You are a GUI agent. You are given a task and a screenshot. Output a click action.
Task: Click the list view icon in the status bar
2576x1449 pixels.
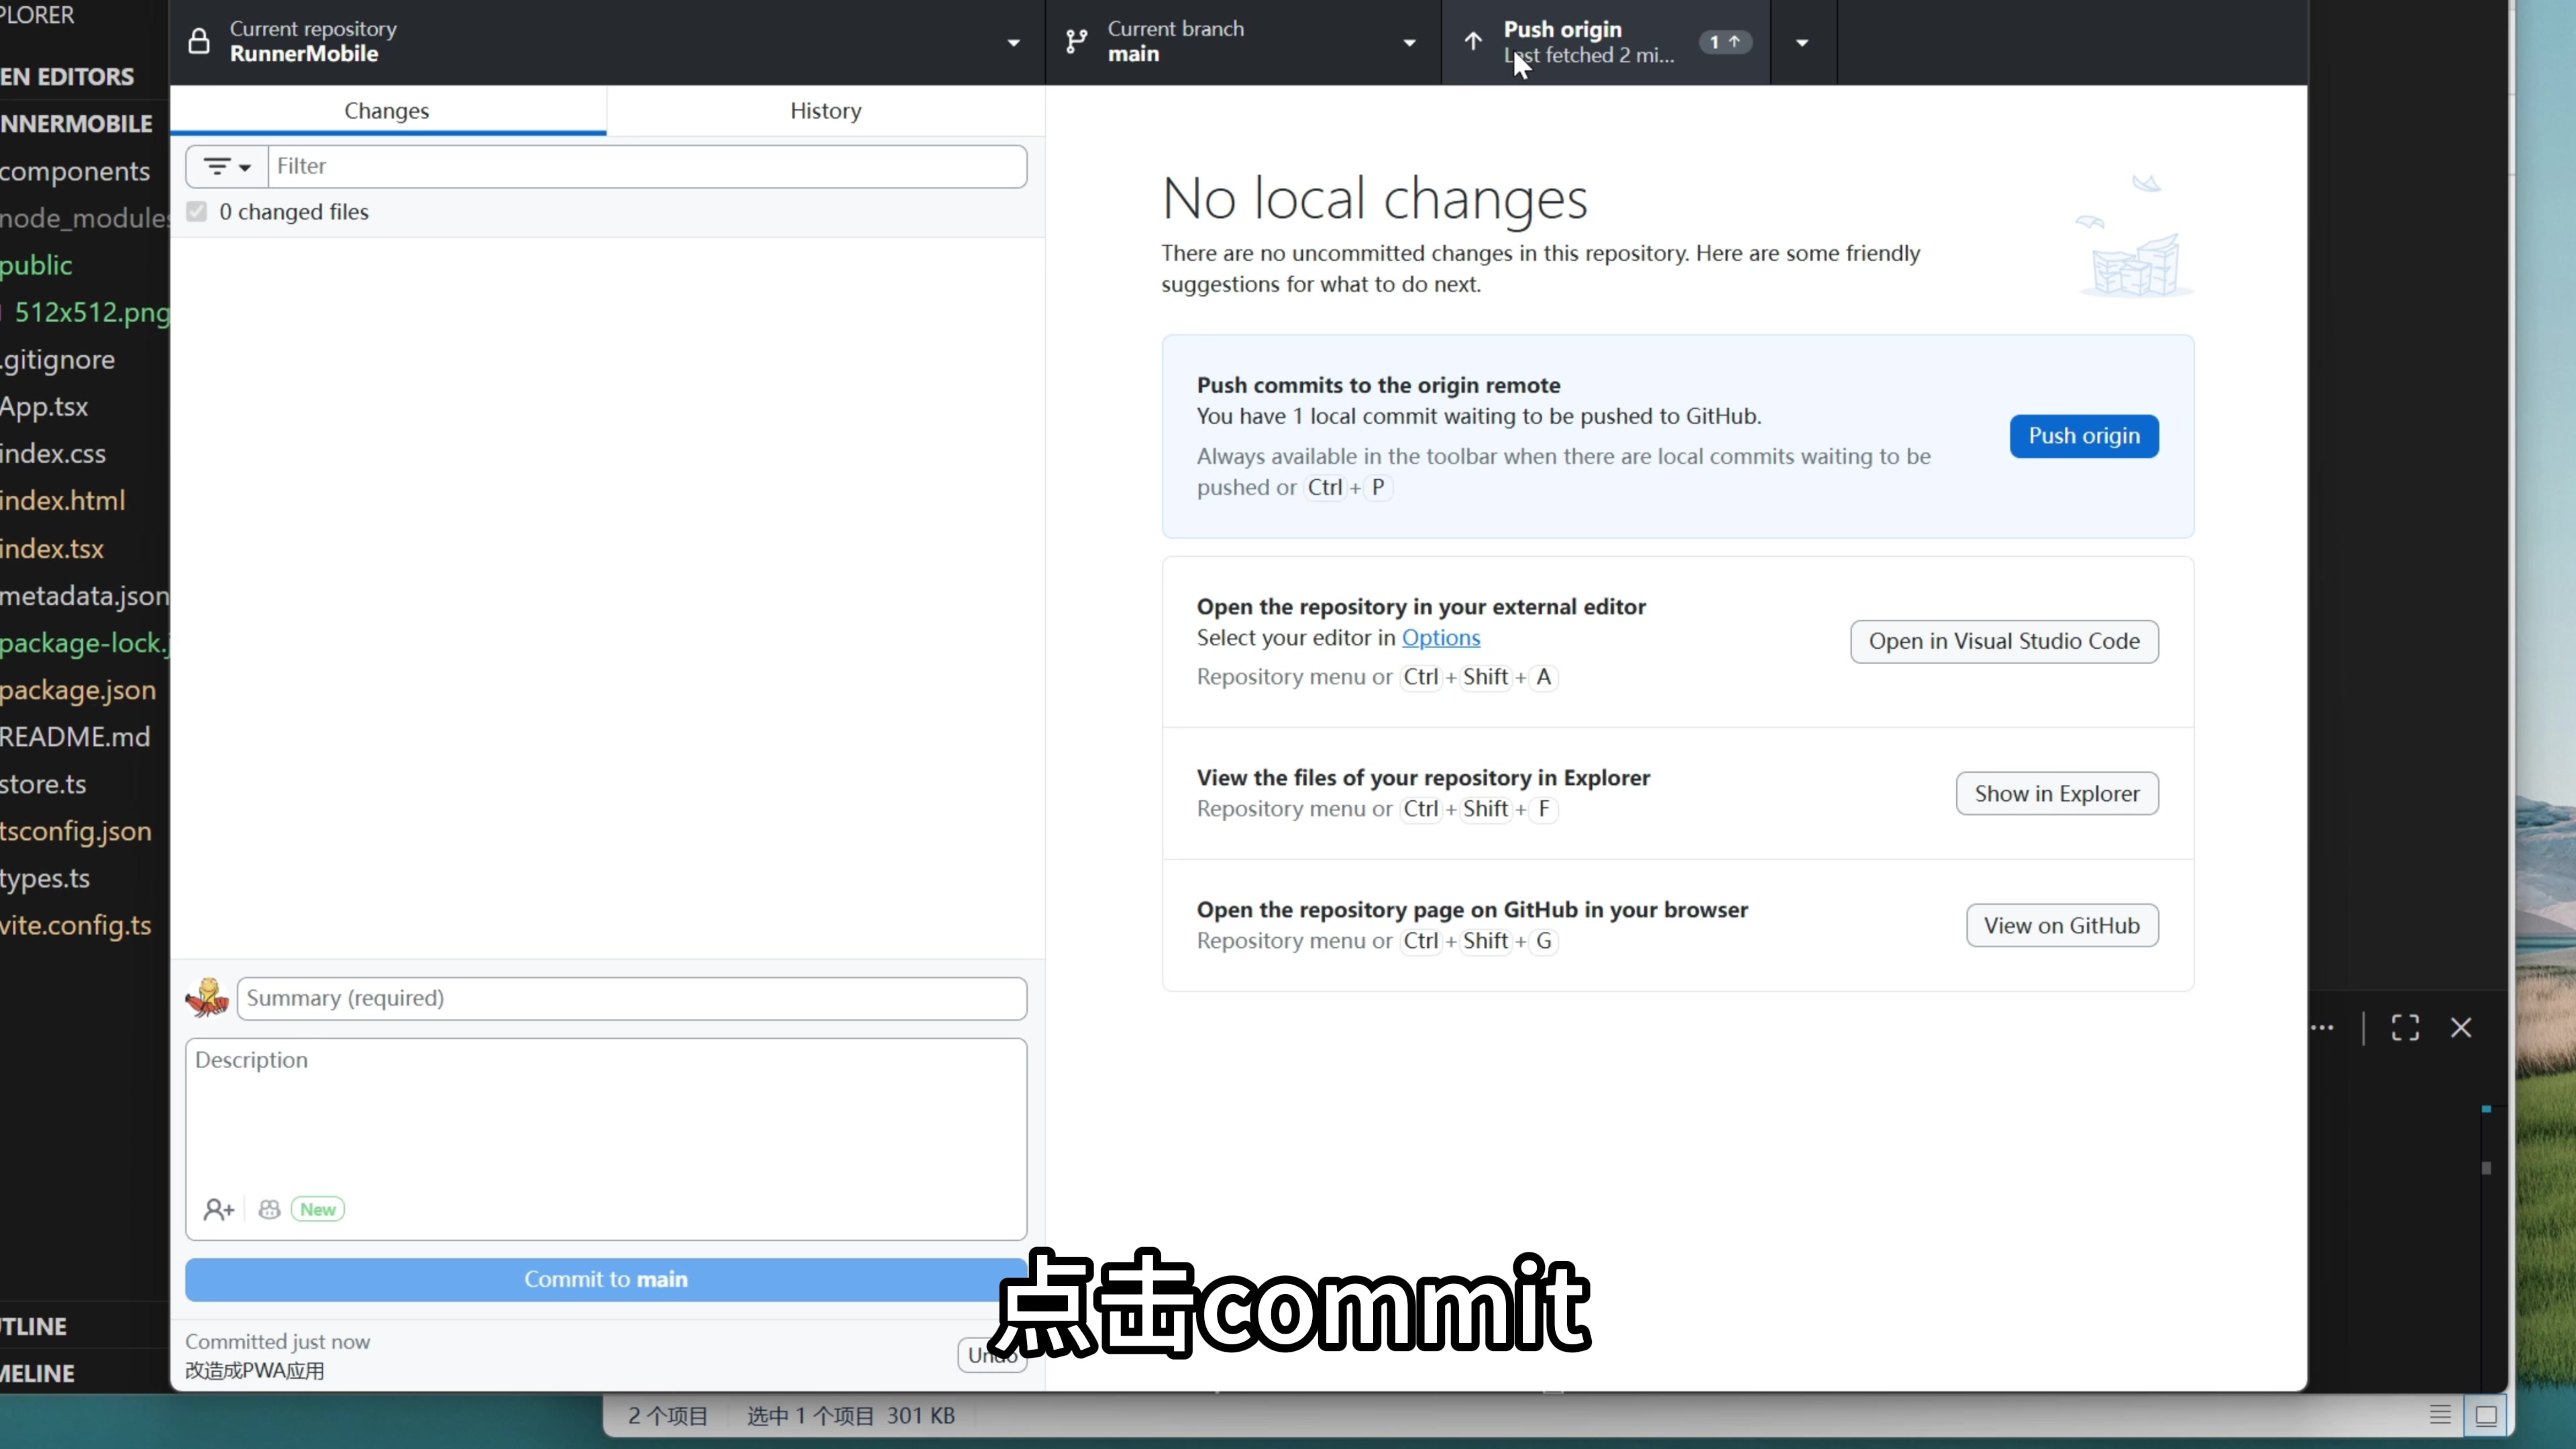[2440, 1415]
